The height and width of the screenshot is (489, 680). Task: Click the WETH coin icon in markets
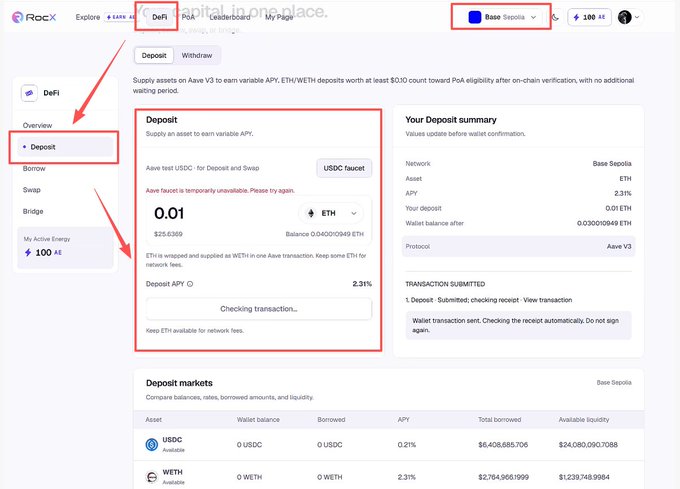tap(152, 477)
